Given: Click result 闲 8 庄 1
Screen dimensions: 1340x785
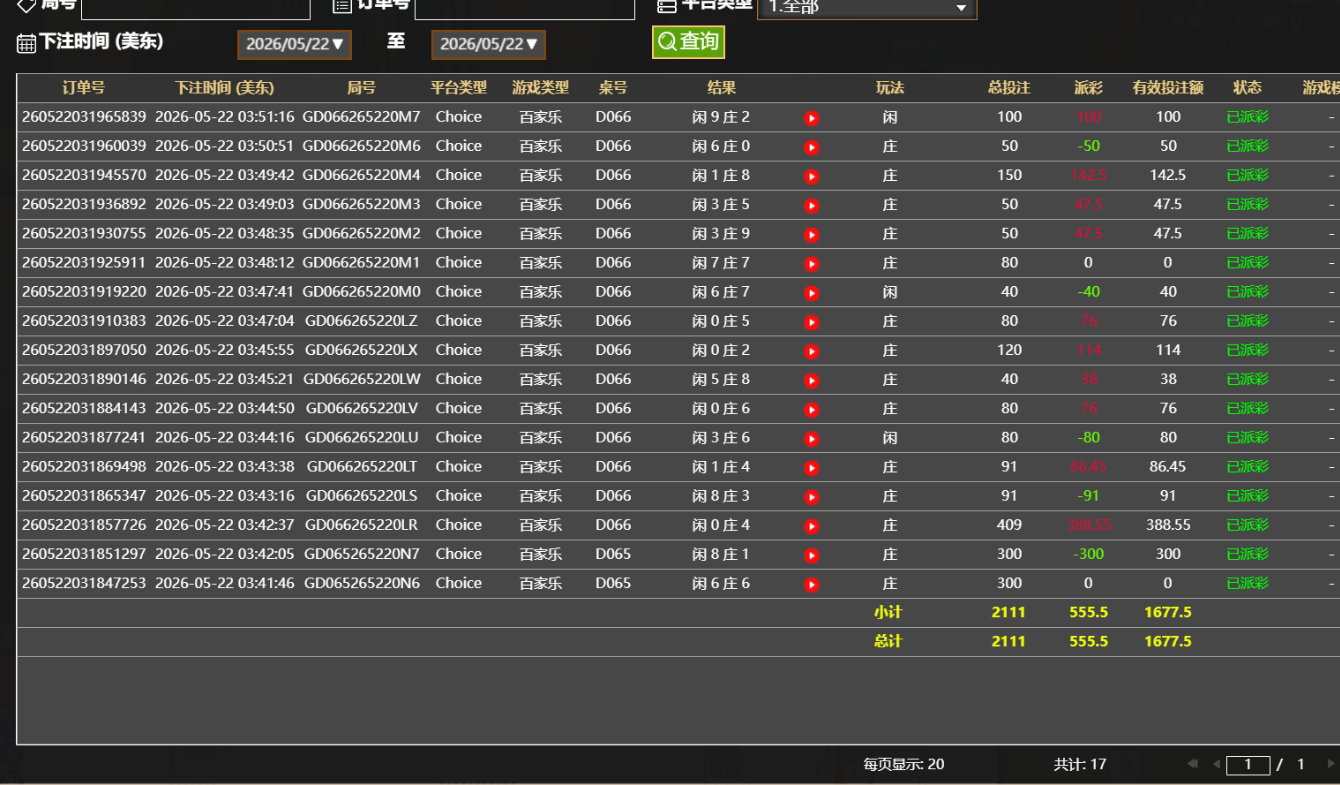Looking at the screenshot, I should (x=721, y=554).
